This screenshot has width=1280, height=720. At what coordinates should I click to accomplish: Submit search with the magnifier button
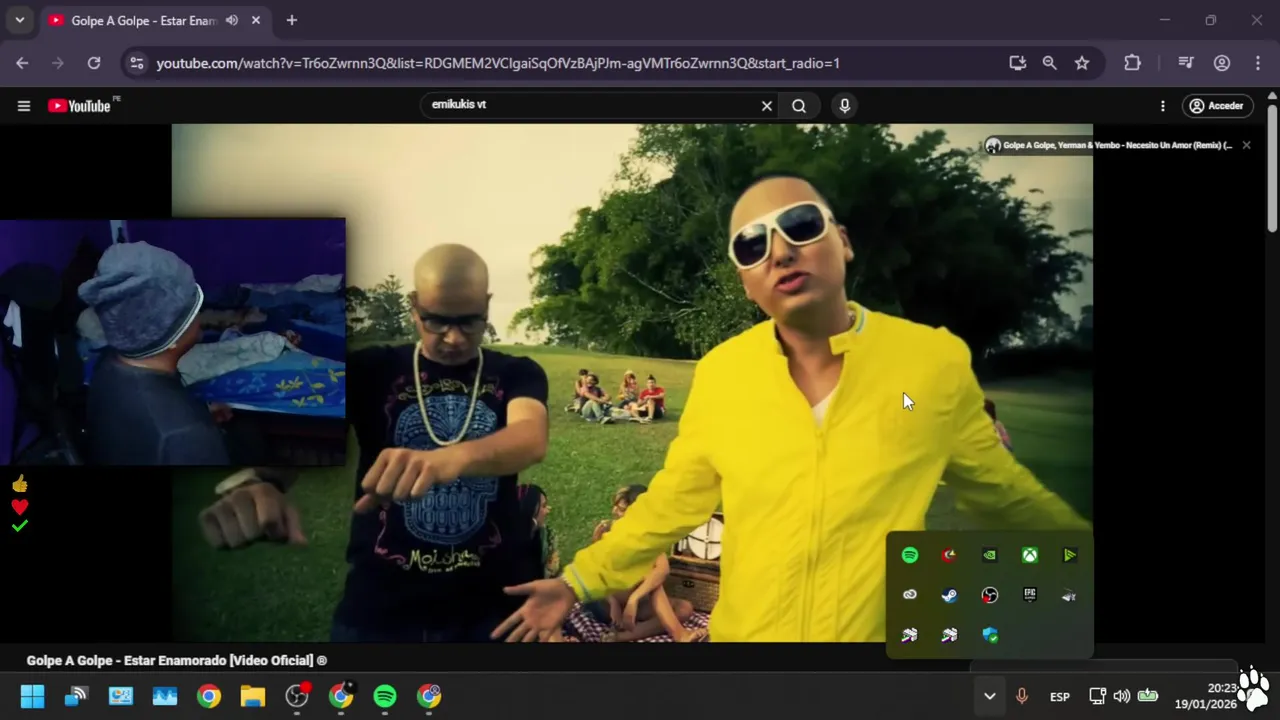click(799, 106)
